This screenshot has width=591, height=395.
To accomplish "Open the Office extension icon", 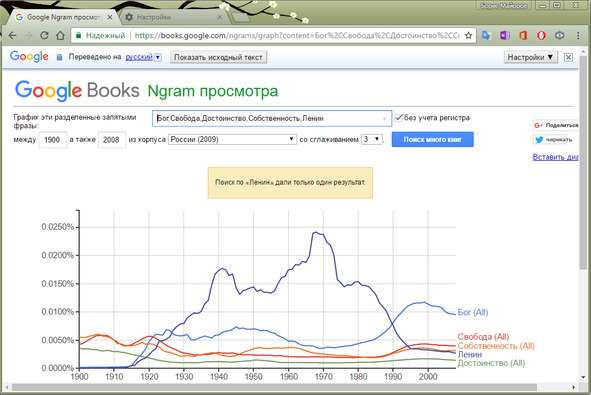I will (523, 35).
